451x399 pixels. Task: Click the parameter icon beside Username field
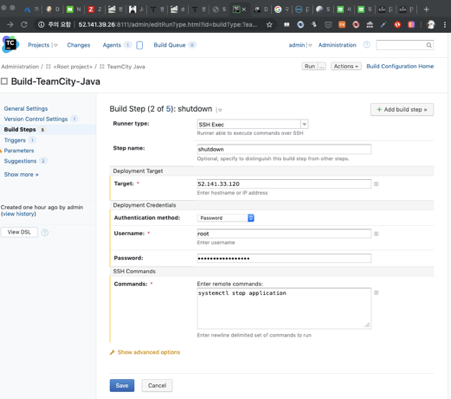[x=376, y=234]
